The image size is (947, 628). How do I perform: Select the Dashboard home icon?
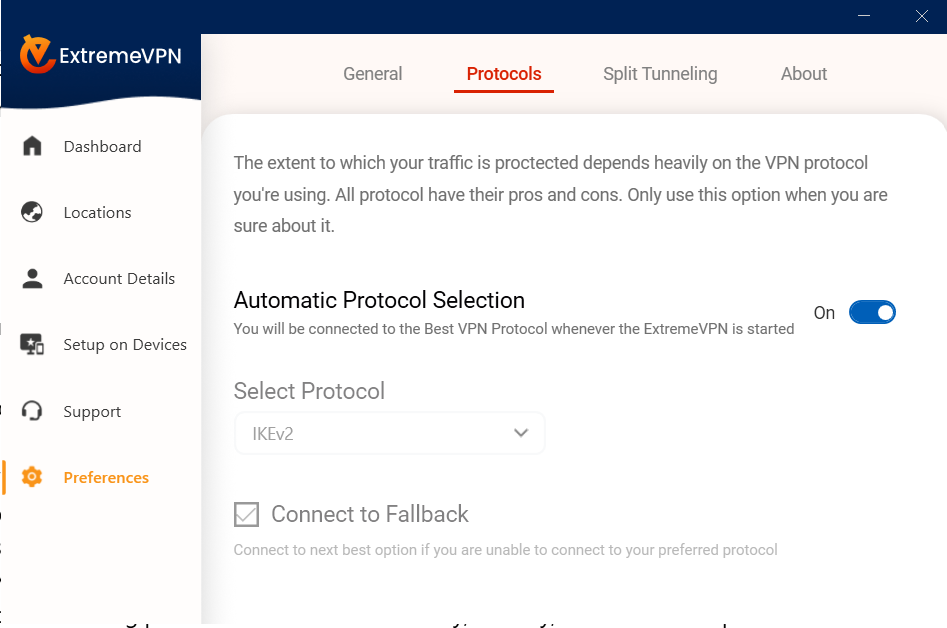(x=32, y=146)
